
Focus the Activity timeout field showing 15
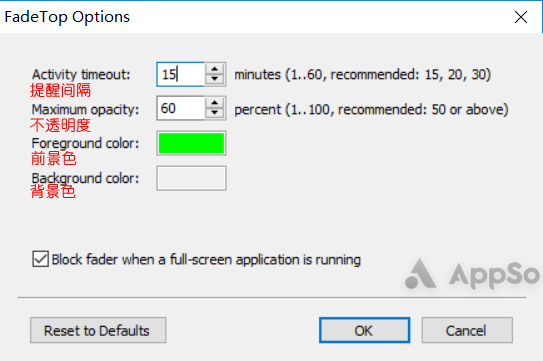[181, 74]
